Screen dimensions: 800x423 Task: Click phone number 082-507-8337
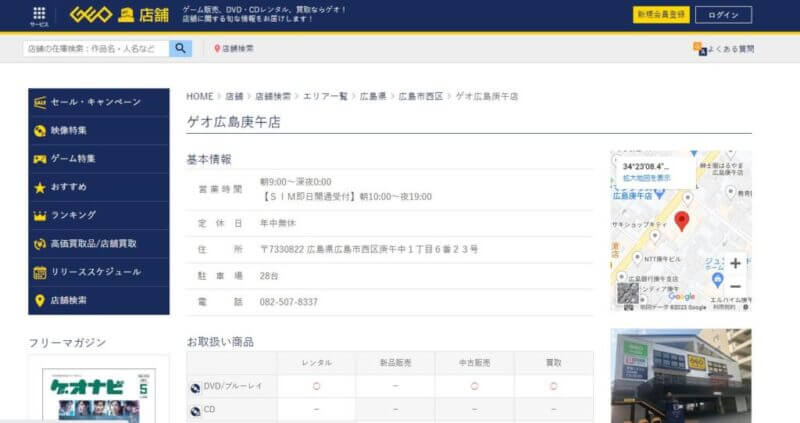click(x=289, y=302)
